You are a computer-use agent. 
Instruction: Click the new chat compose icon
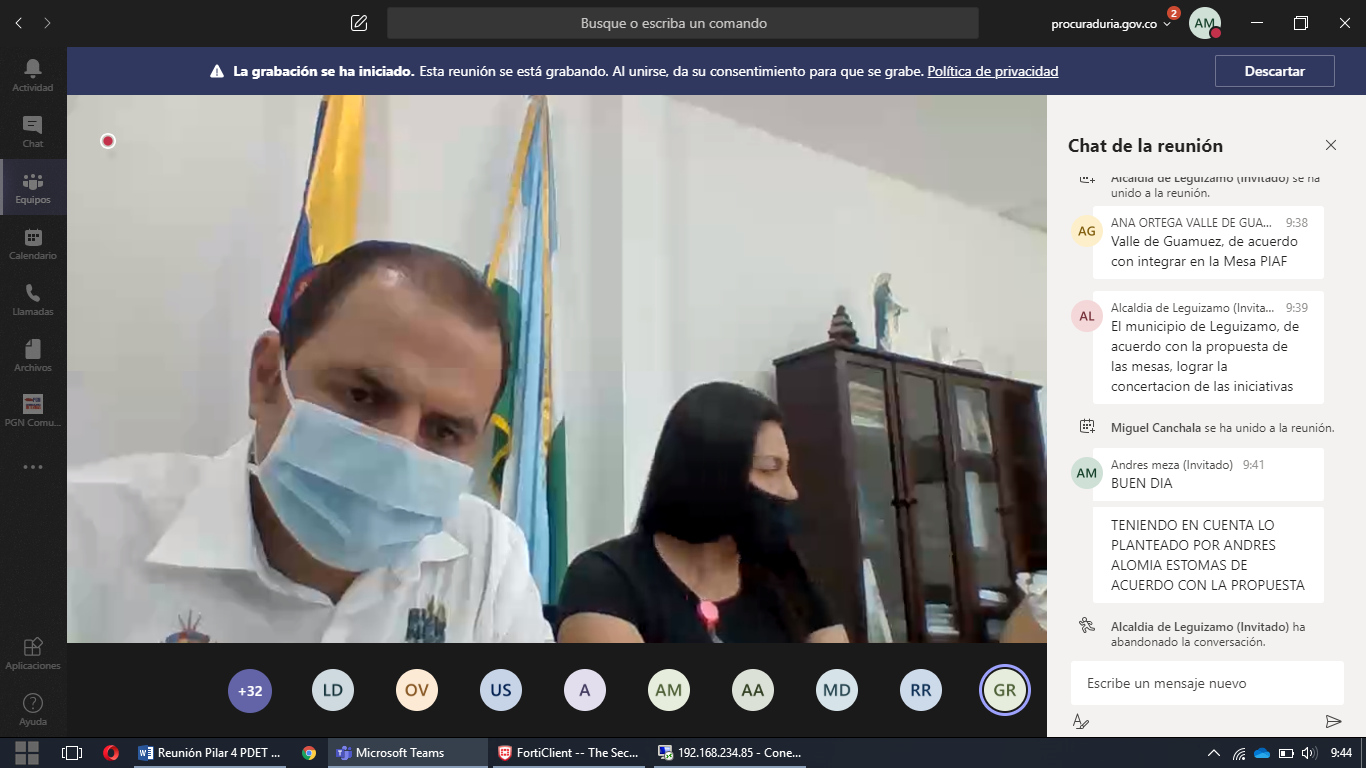(x=359, y=23)
